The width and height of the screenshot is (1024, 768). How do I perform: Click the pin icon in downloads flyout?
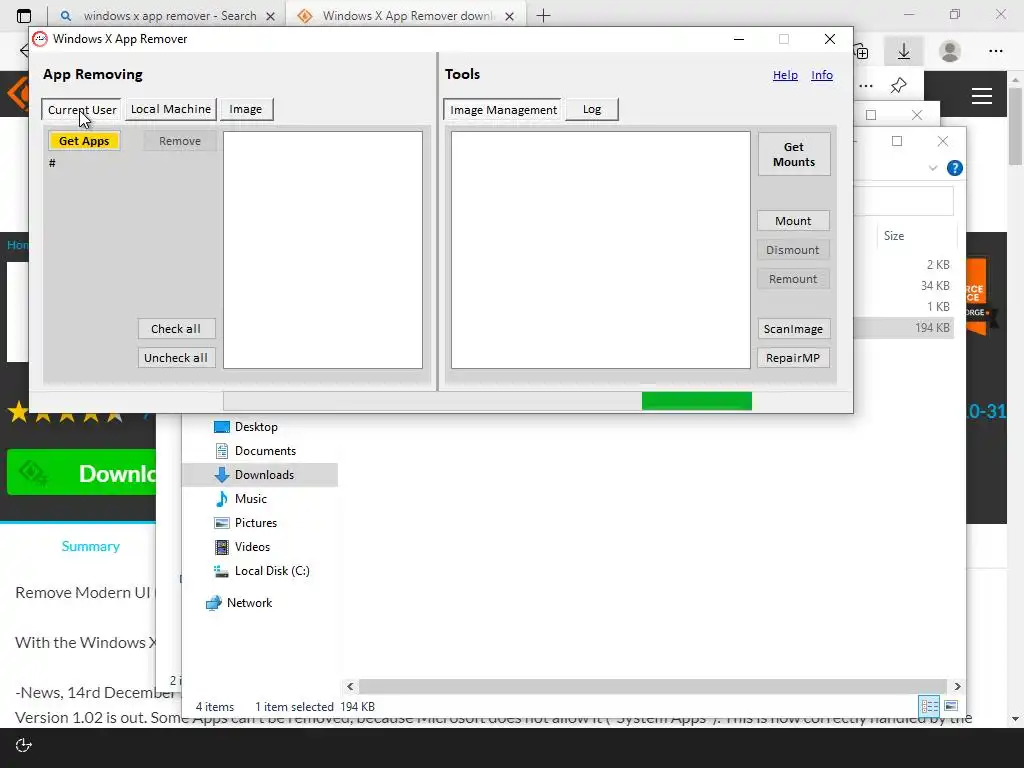(x=899, y=85)
